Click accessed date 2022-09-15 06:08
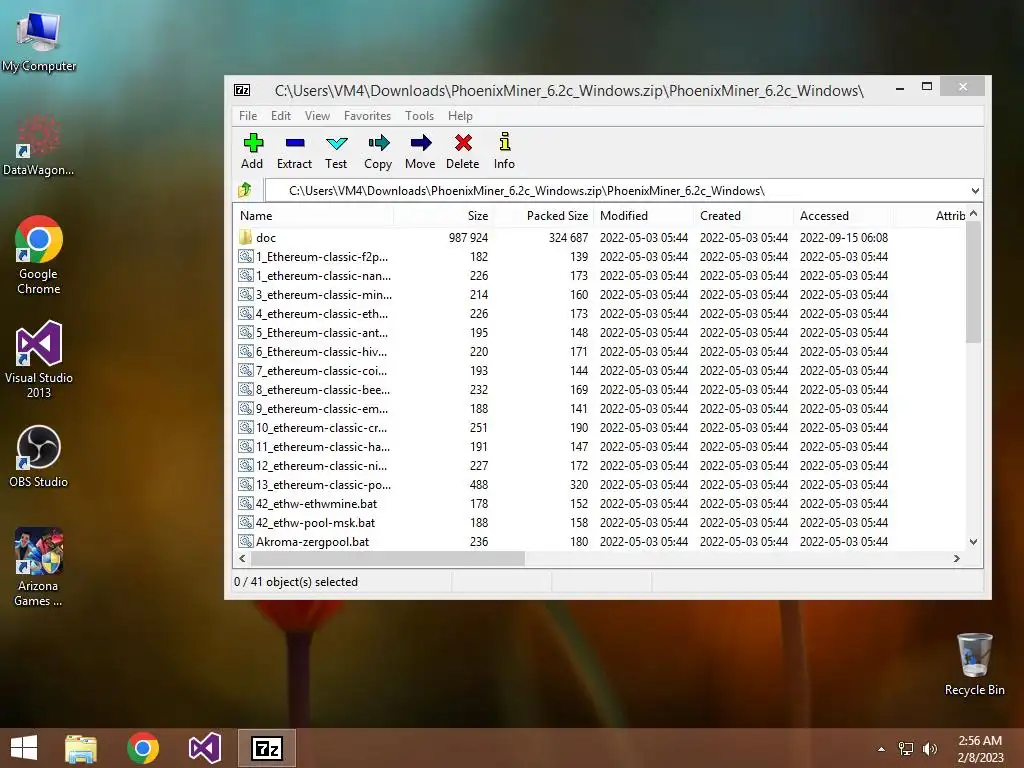The image size is (1024, 768). 844,238
